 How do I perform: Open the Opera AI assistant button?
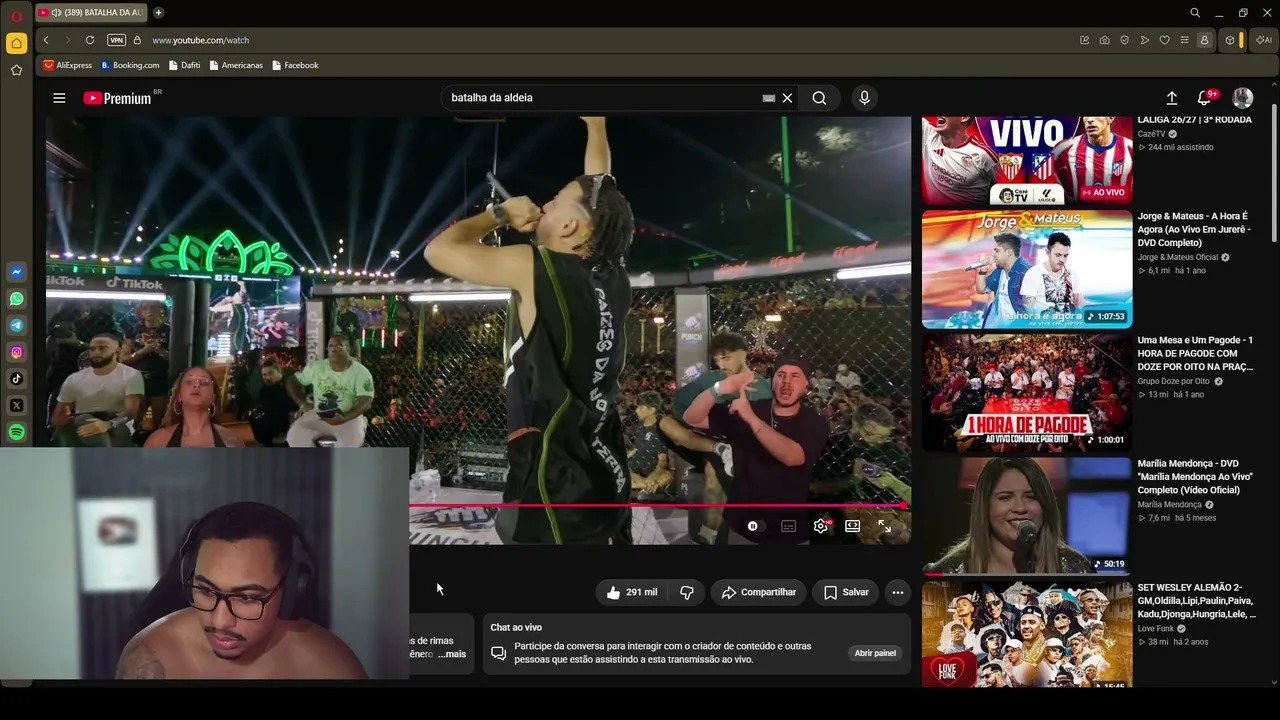(1264, 40)
